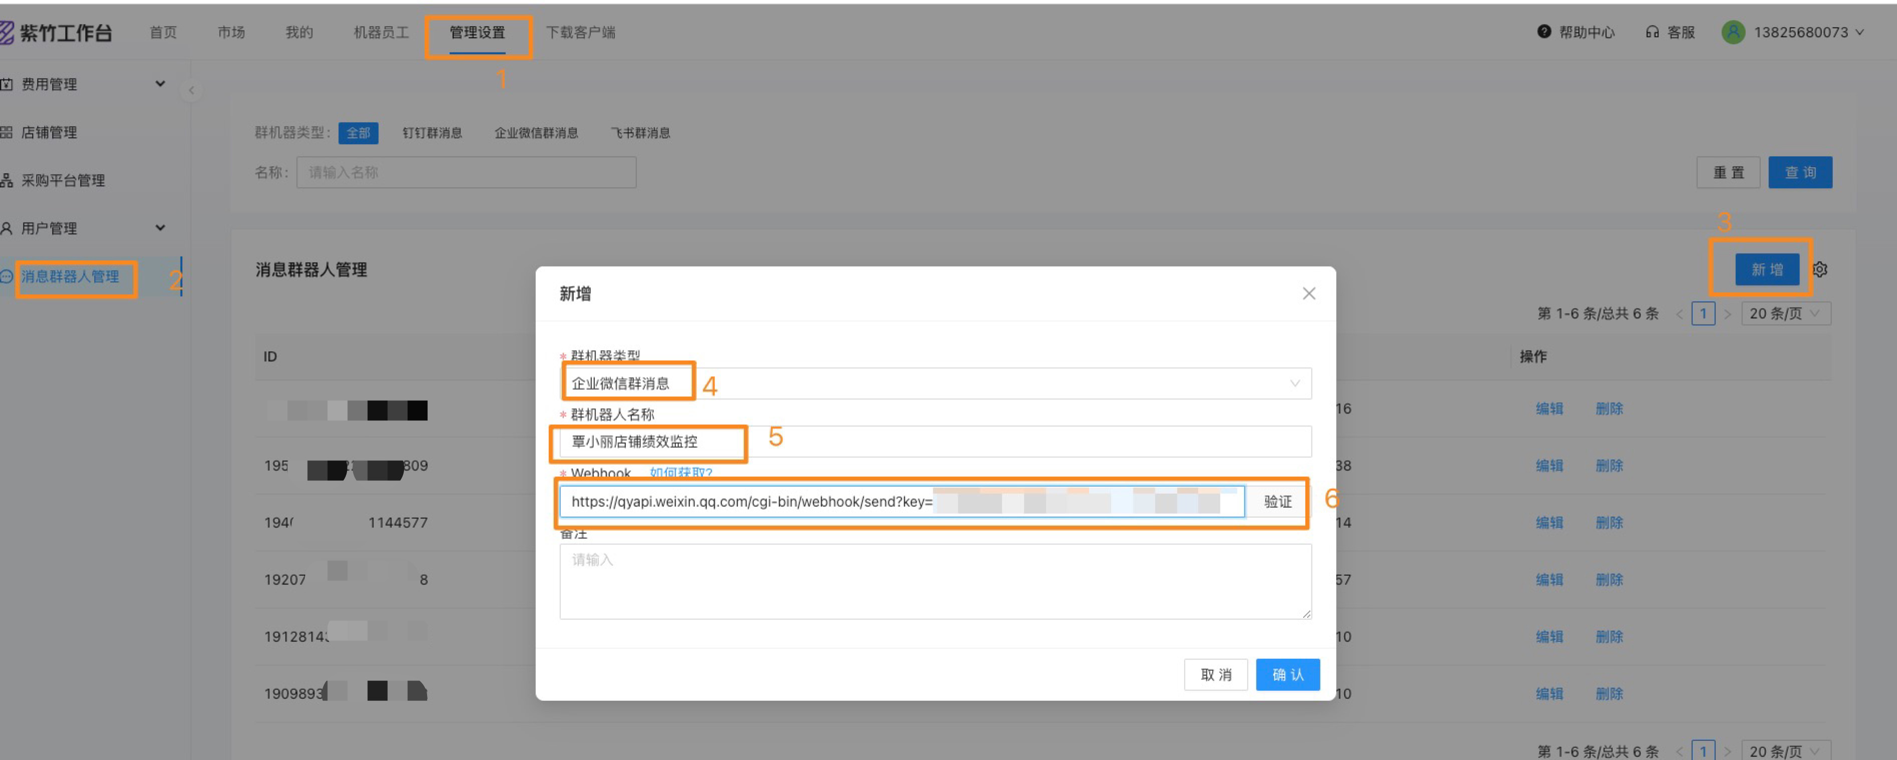The image size is (1897, 760).
Task: Click the 验证 button next to Webhook
Action: pyautogui.click(x=1277, y=502)
